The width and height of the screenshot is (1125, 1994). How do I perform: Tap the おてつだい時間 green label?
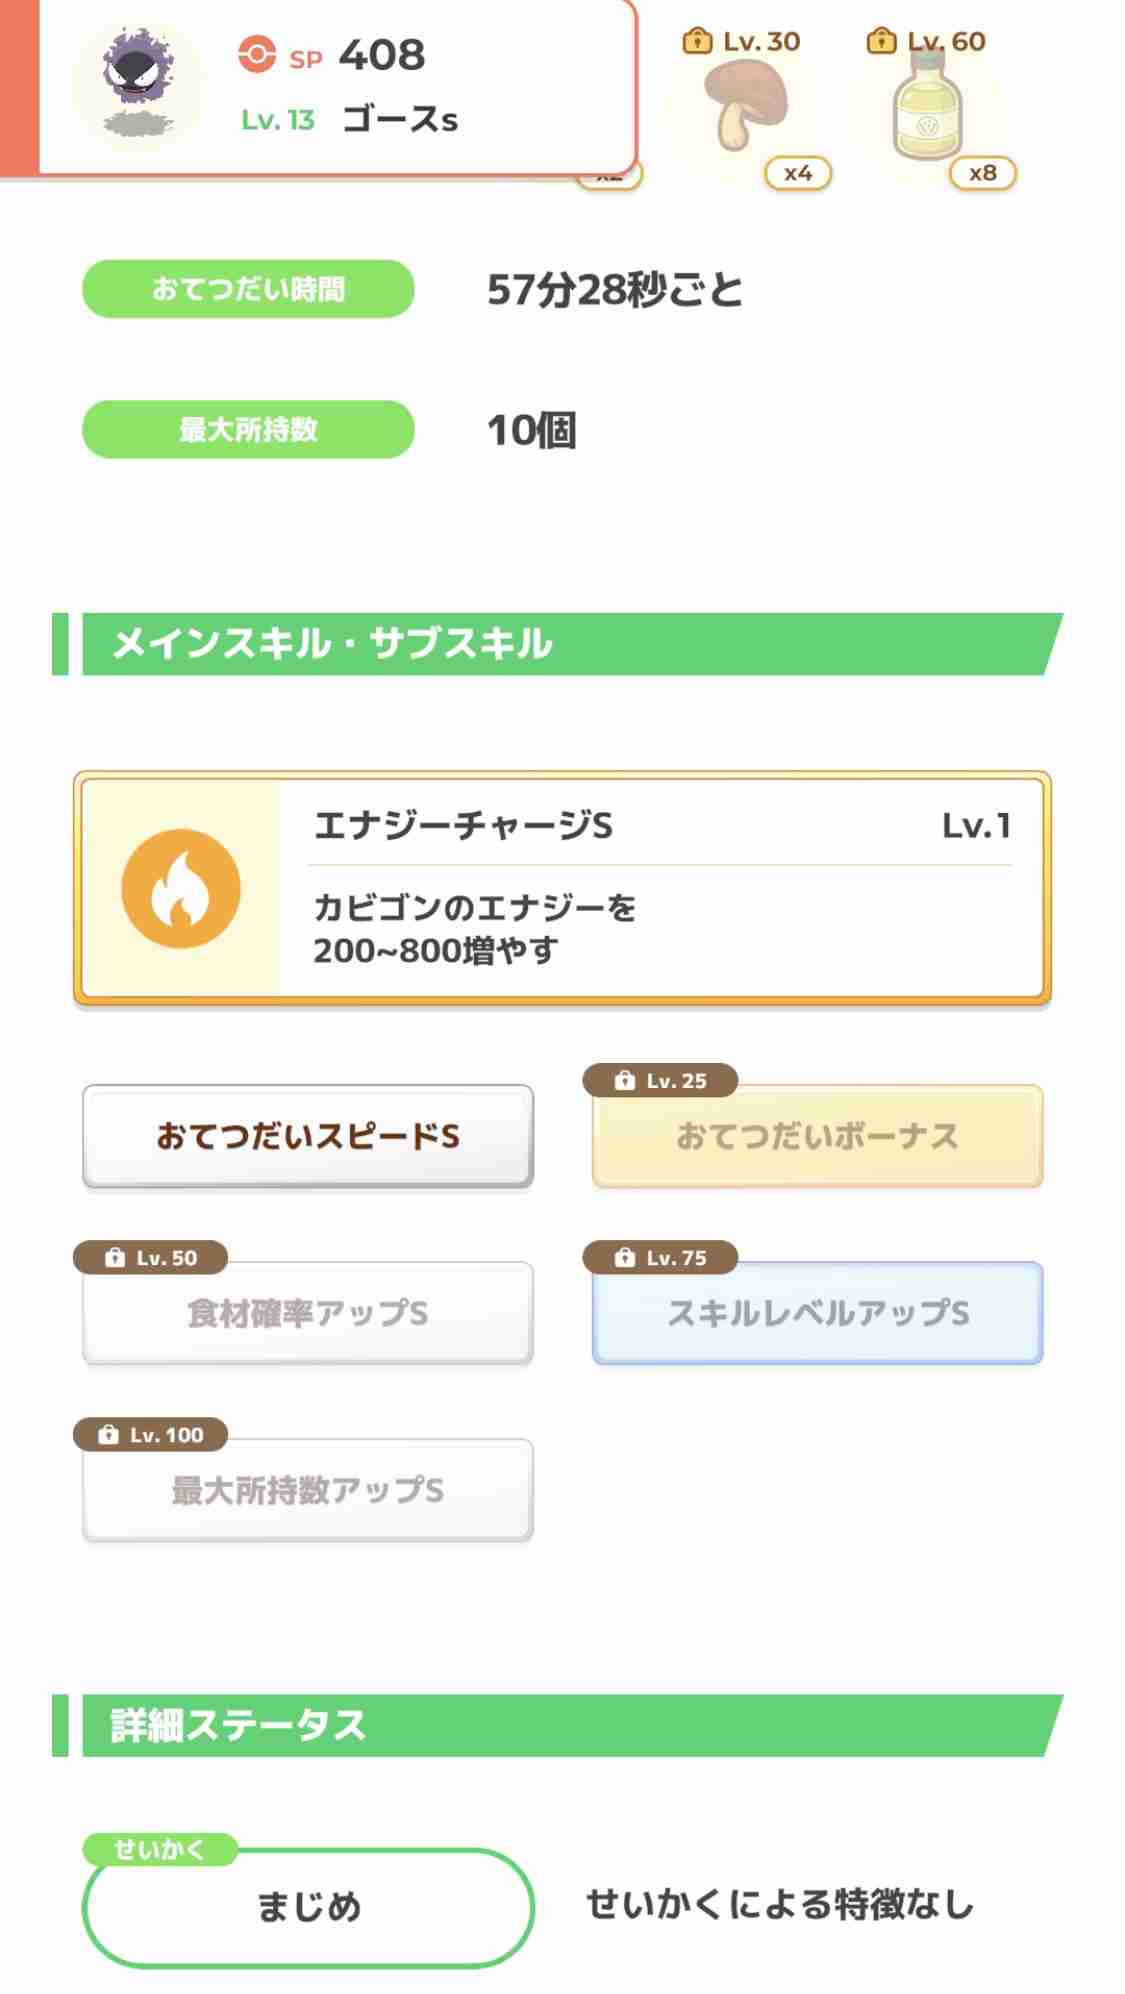(x=248, y=289)
